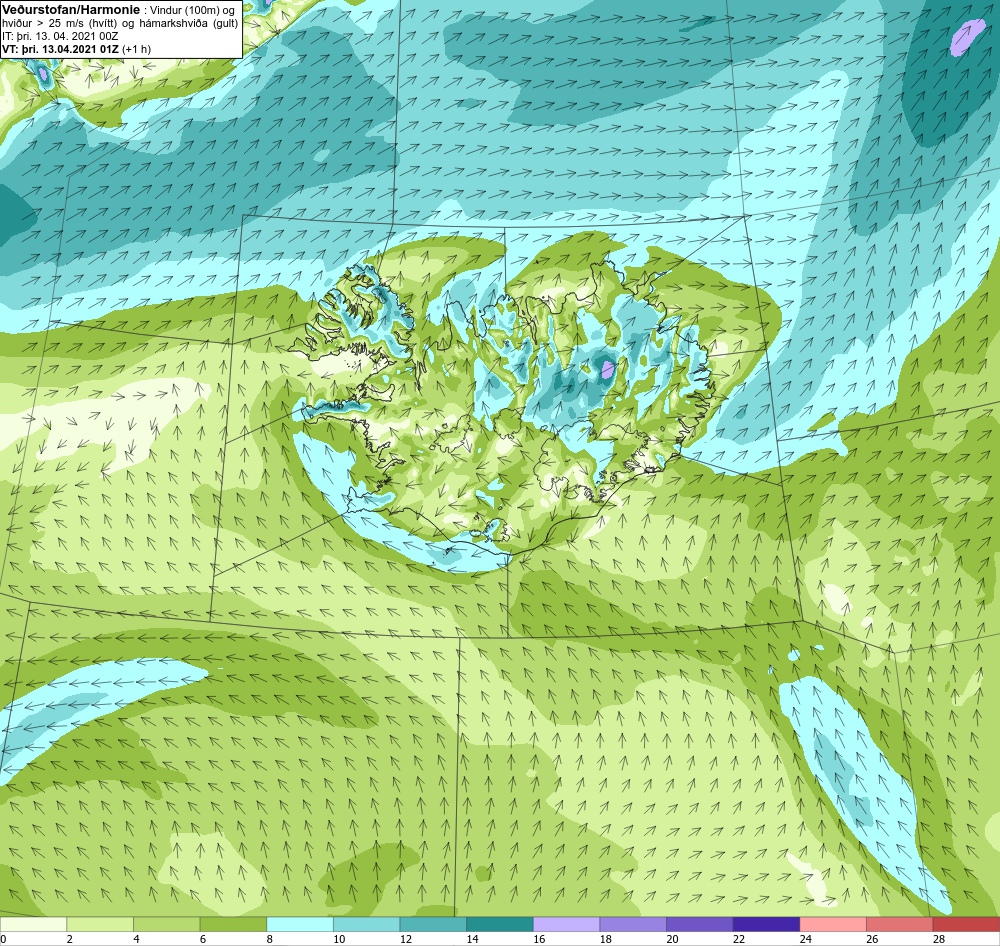Click the 10-12 m/s cyan legend swatch
Viewport: 1000px width, 946px height.
367,924
